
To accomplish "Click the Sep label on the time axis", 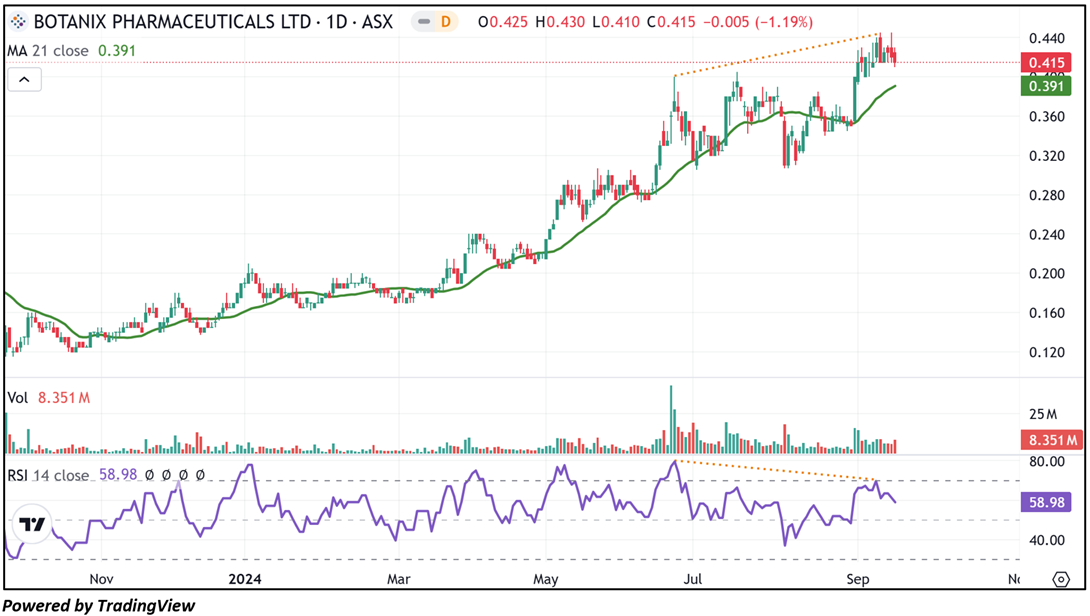I will (858, 579).
